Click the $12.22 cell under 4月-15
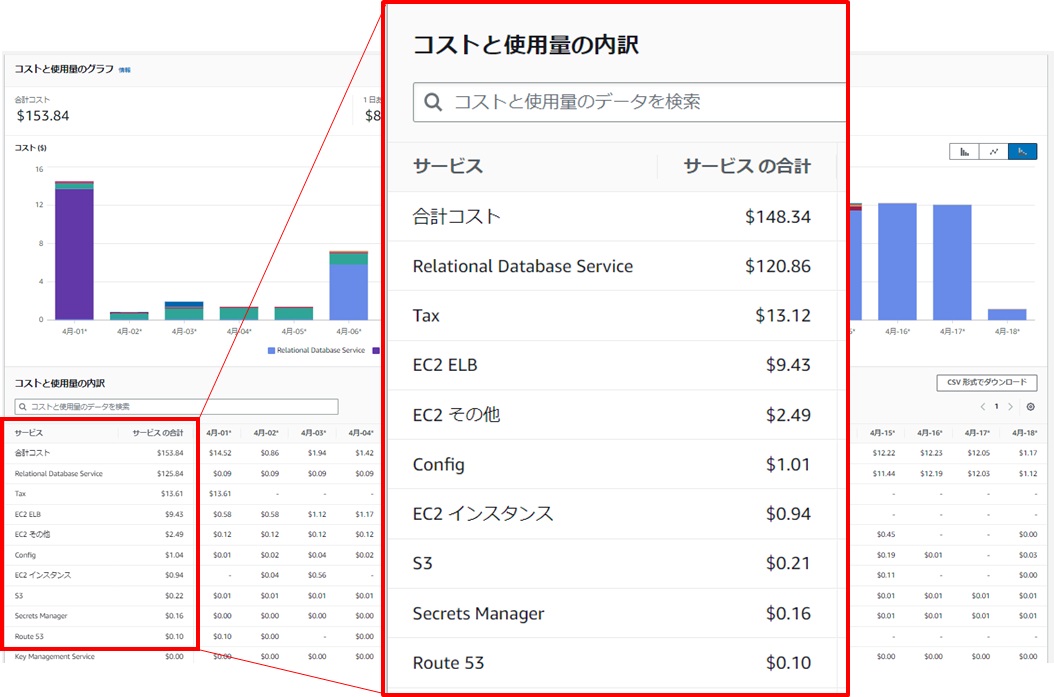This screenshot has height=697, width=1054. [884, 453]
